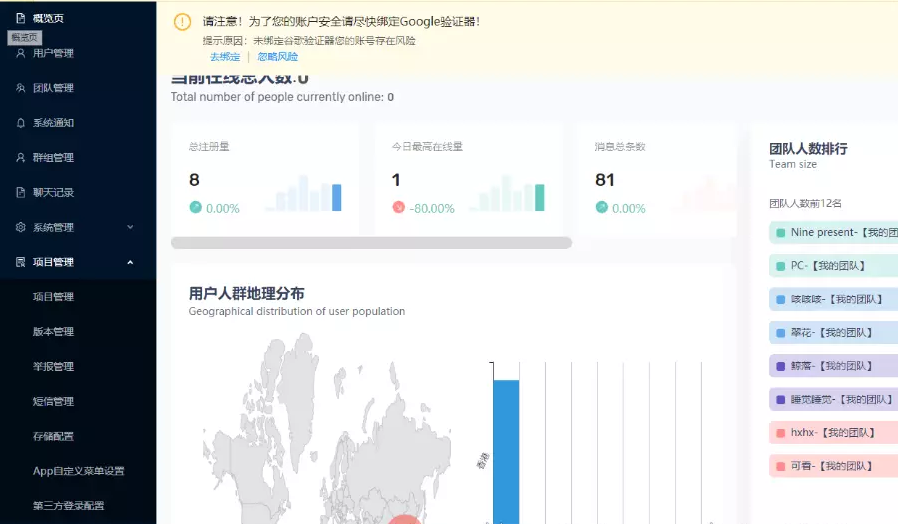898x524 pixels.
Task: Open 版本管理 in the sidebar
Action: (53, 331)
